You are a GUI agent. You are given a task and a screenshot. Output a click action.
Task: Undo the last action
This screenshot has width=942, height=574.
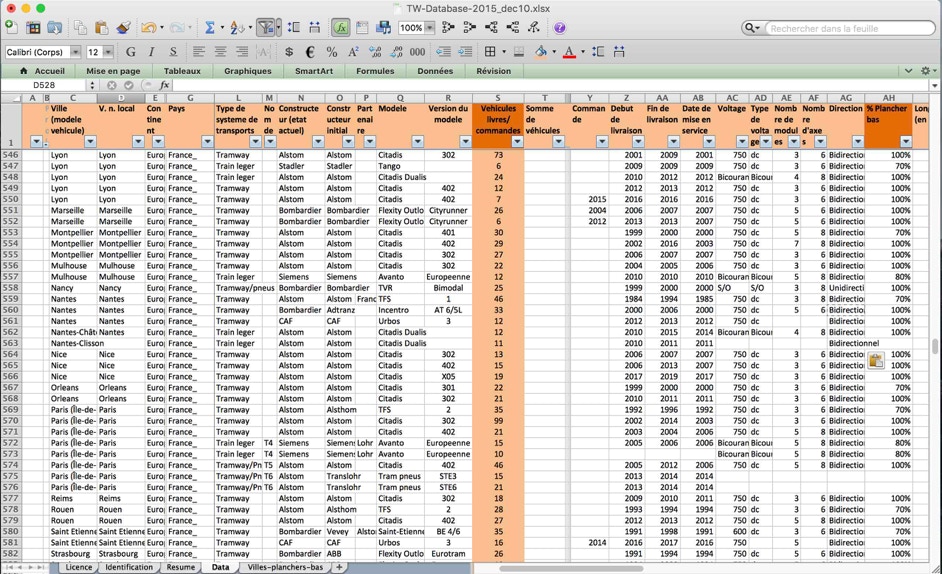[x=148, y=28]
